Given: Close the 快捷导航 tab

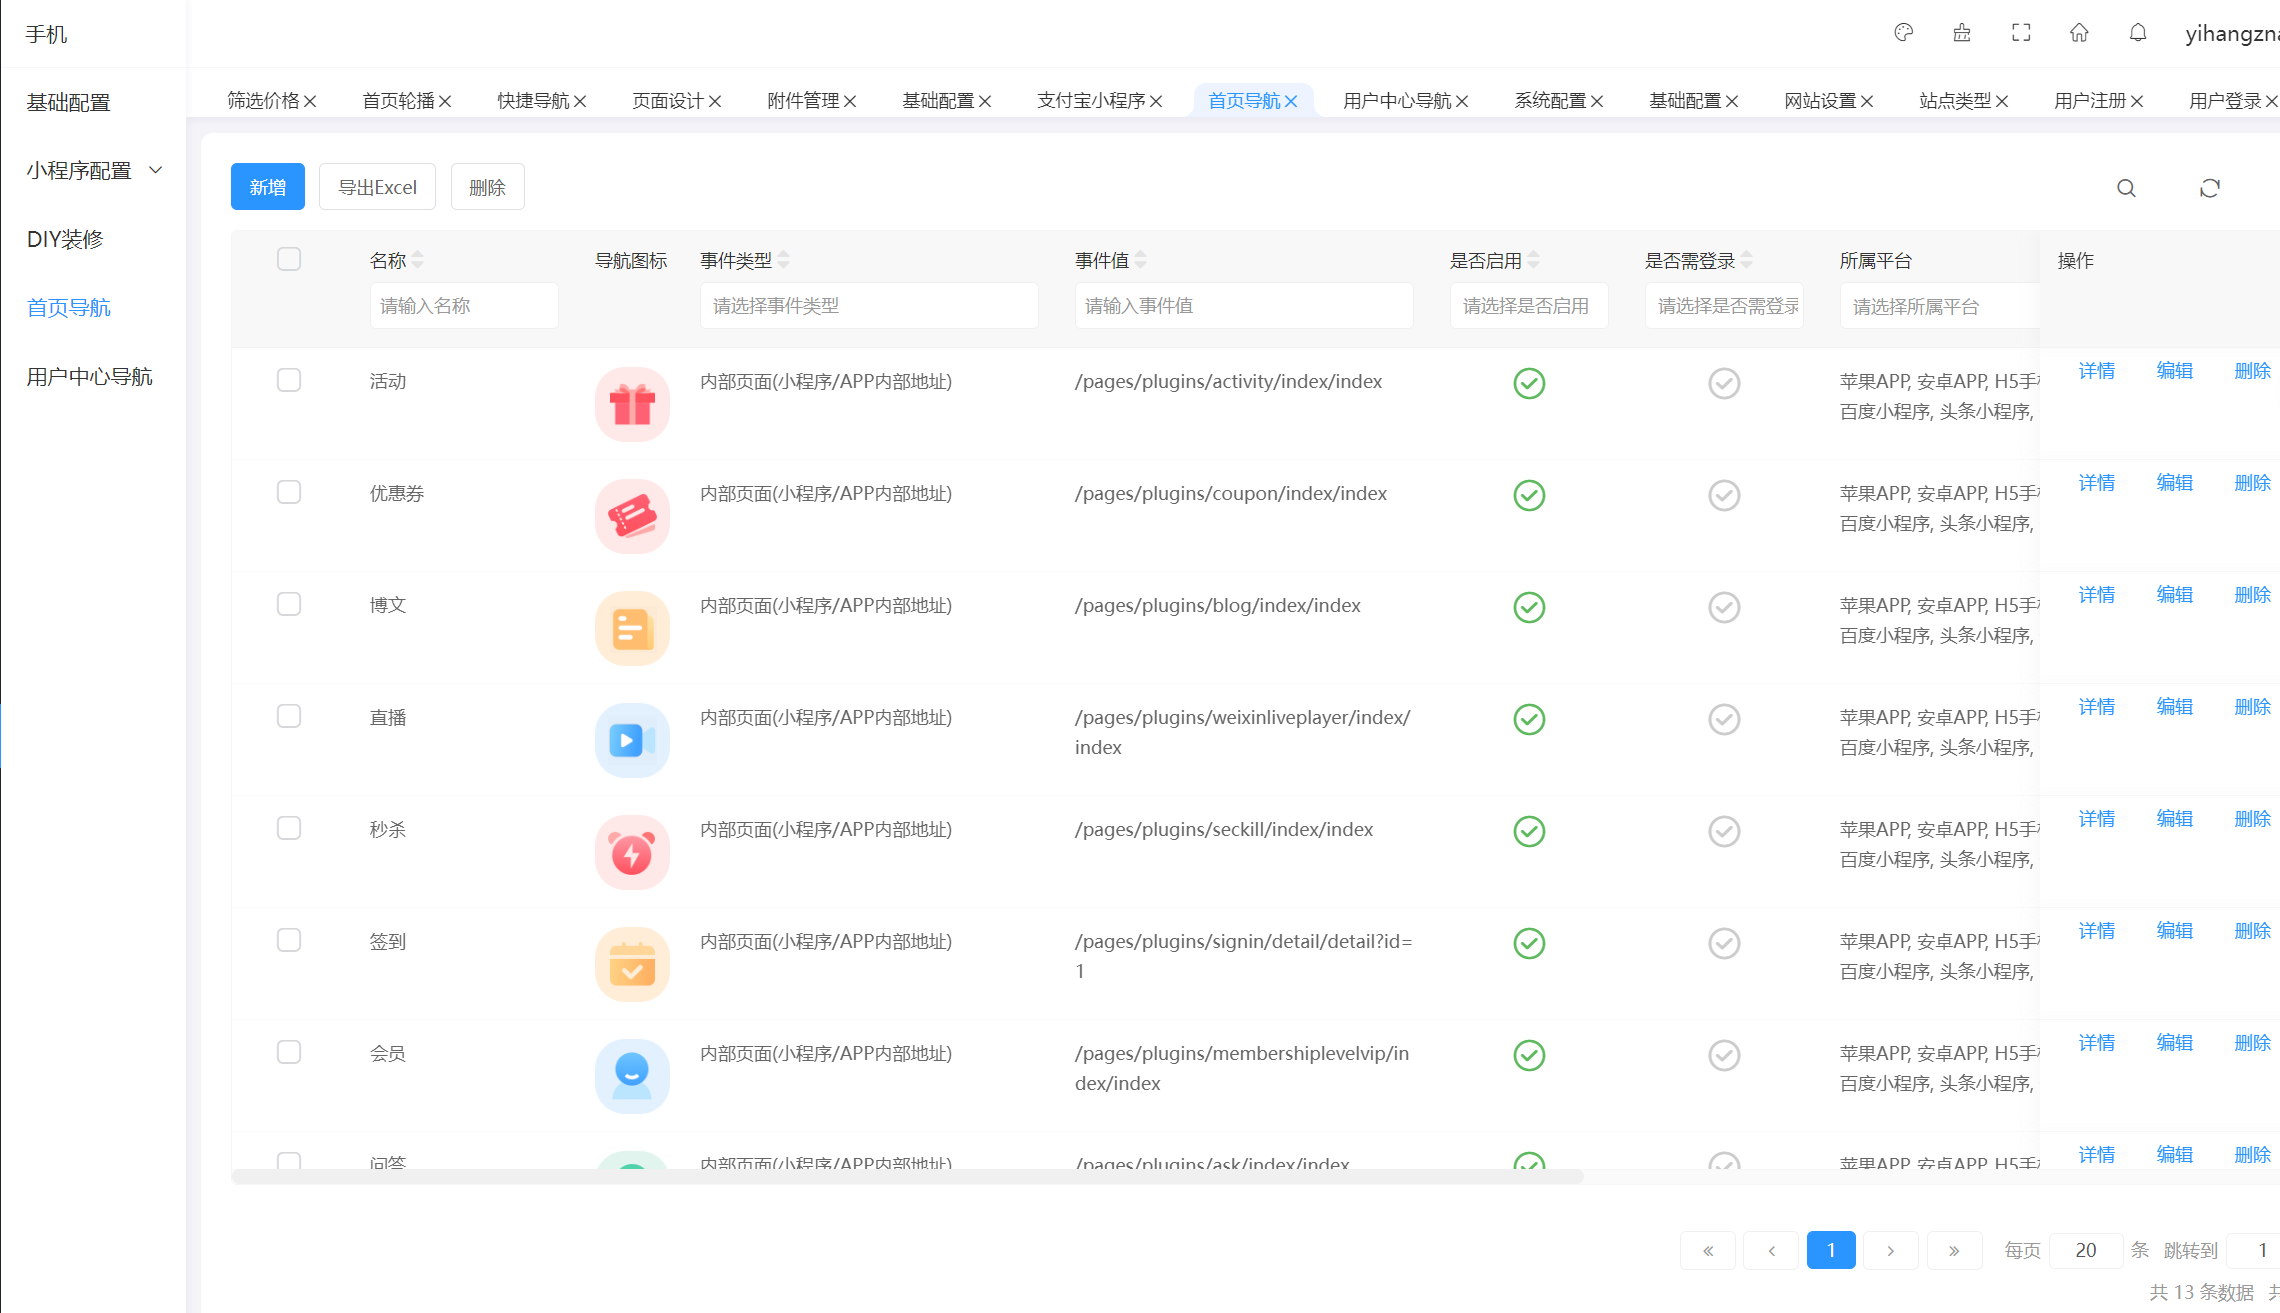Looking at the screenshot, I should pos(580,101).
